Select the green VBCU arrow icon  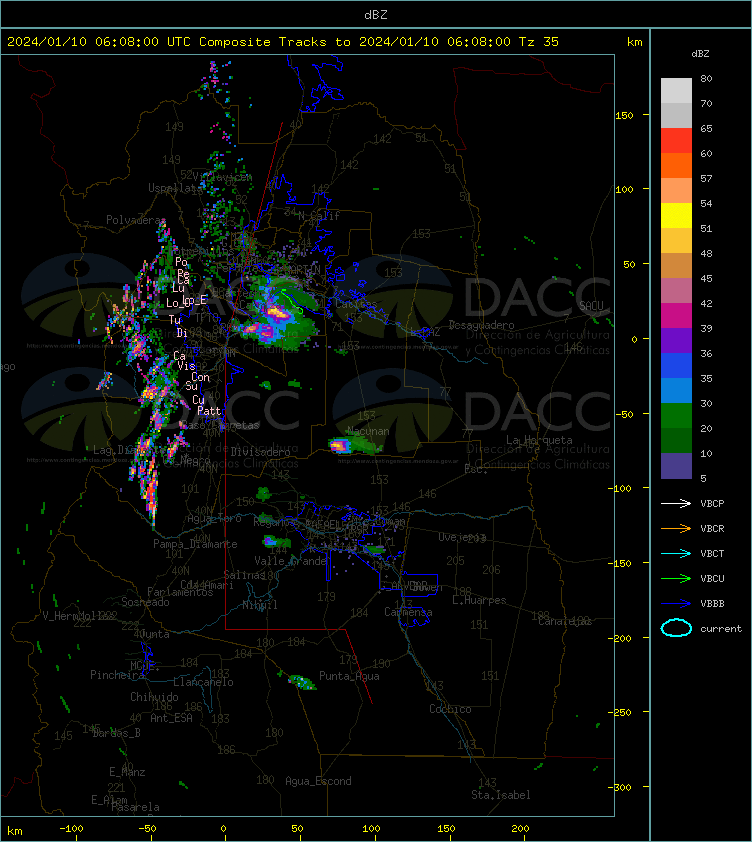coord(676,578)
